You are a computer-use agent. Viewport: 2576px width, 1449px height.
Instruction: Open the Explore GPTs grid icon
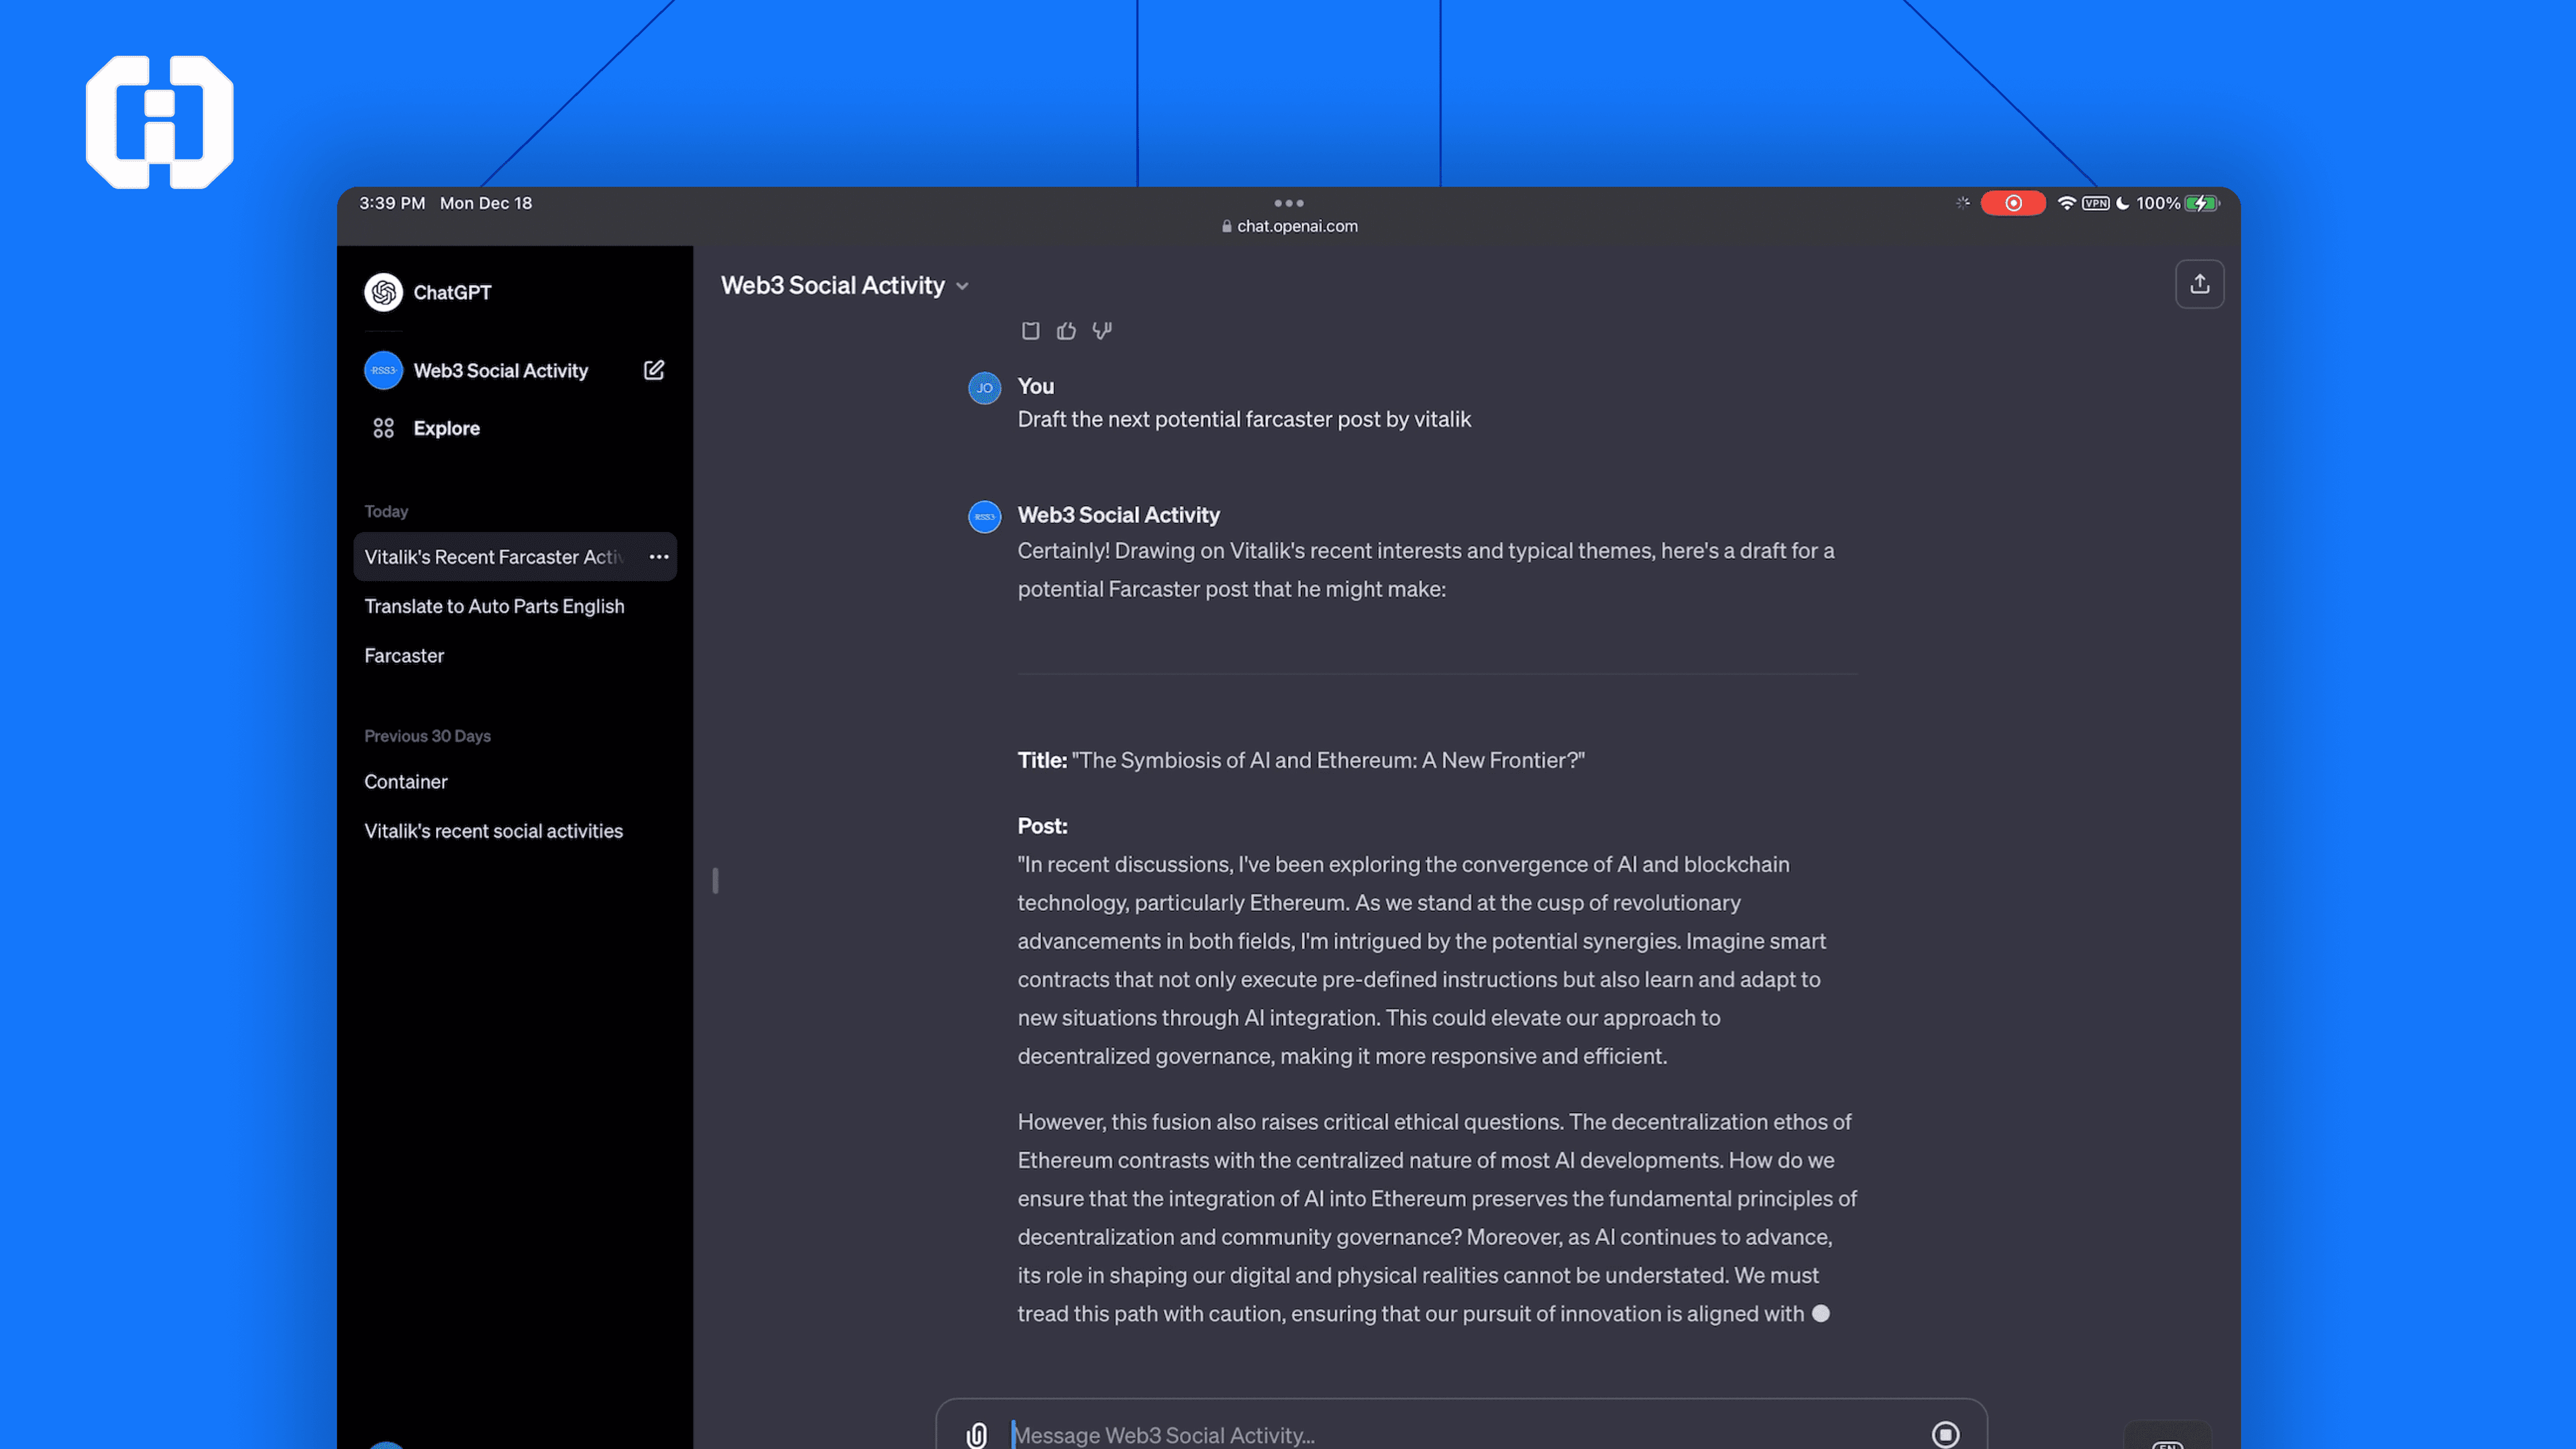coord(383,428)
